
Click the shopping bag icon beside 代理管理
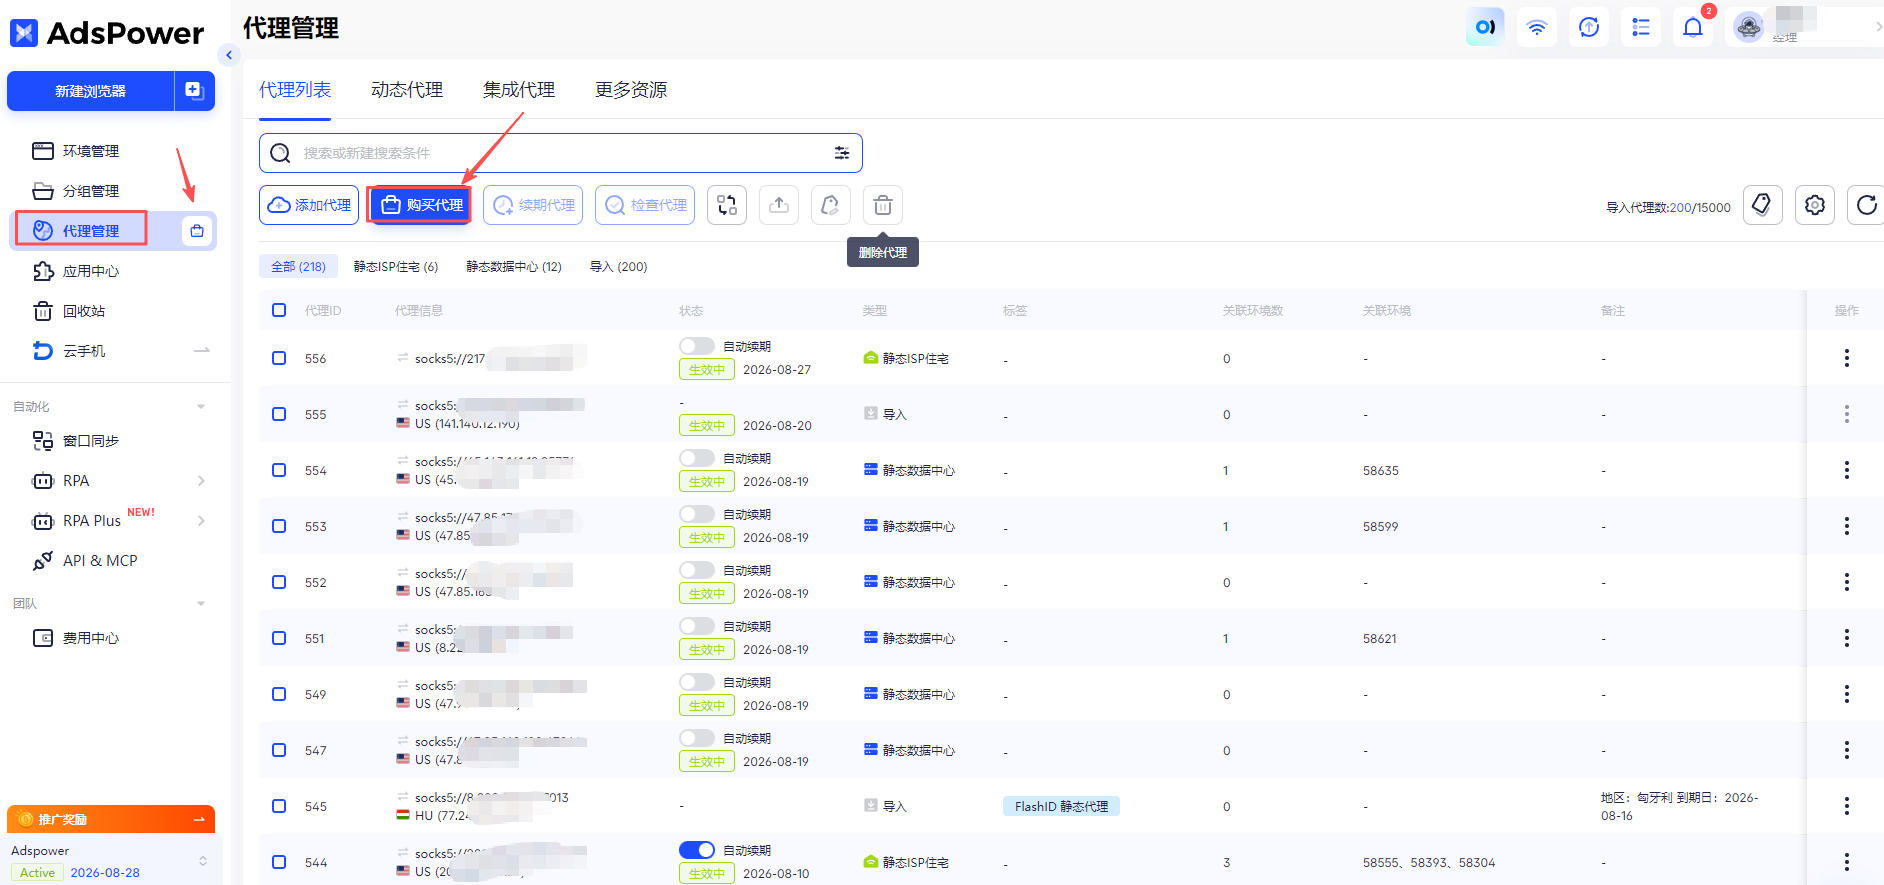point(197,231)
